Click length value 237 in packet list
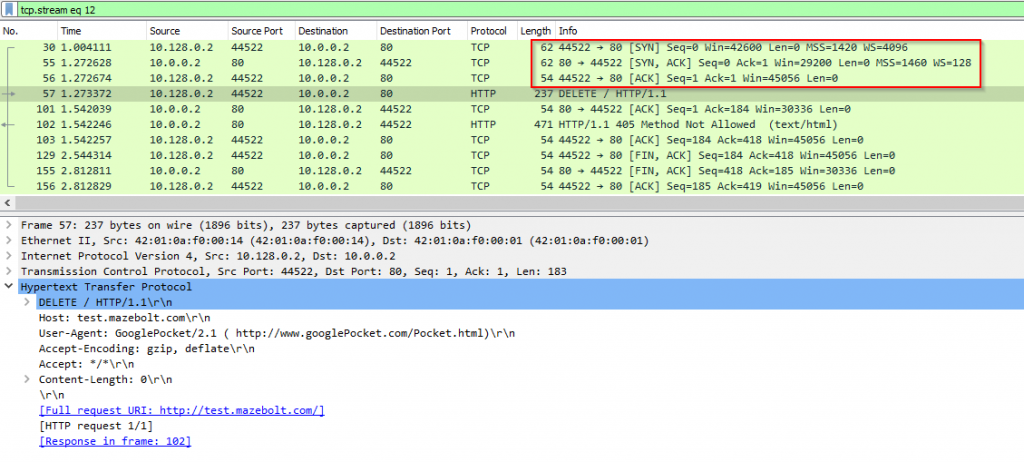 (542, 93)
